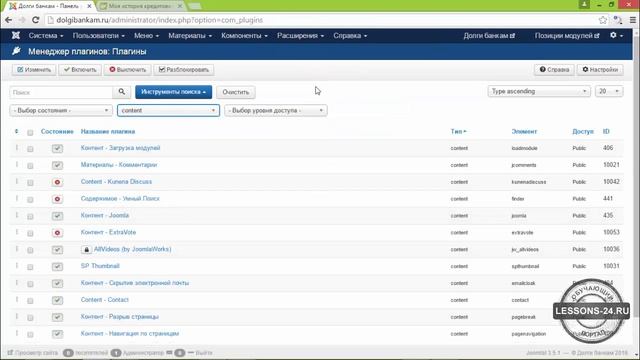Check the box for Контент - Загрузка модулей

30,149
